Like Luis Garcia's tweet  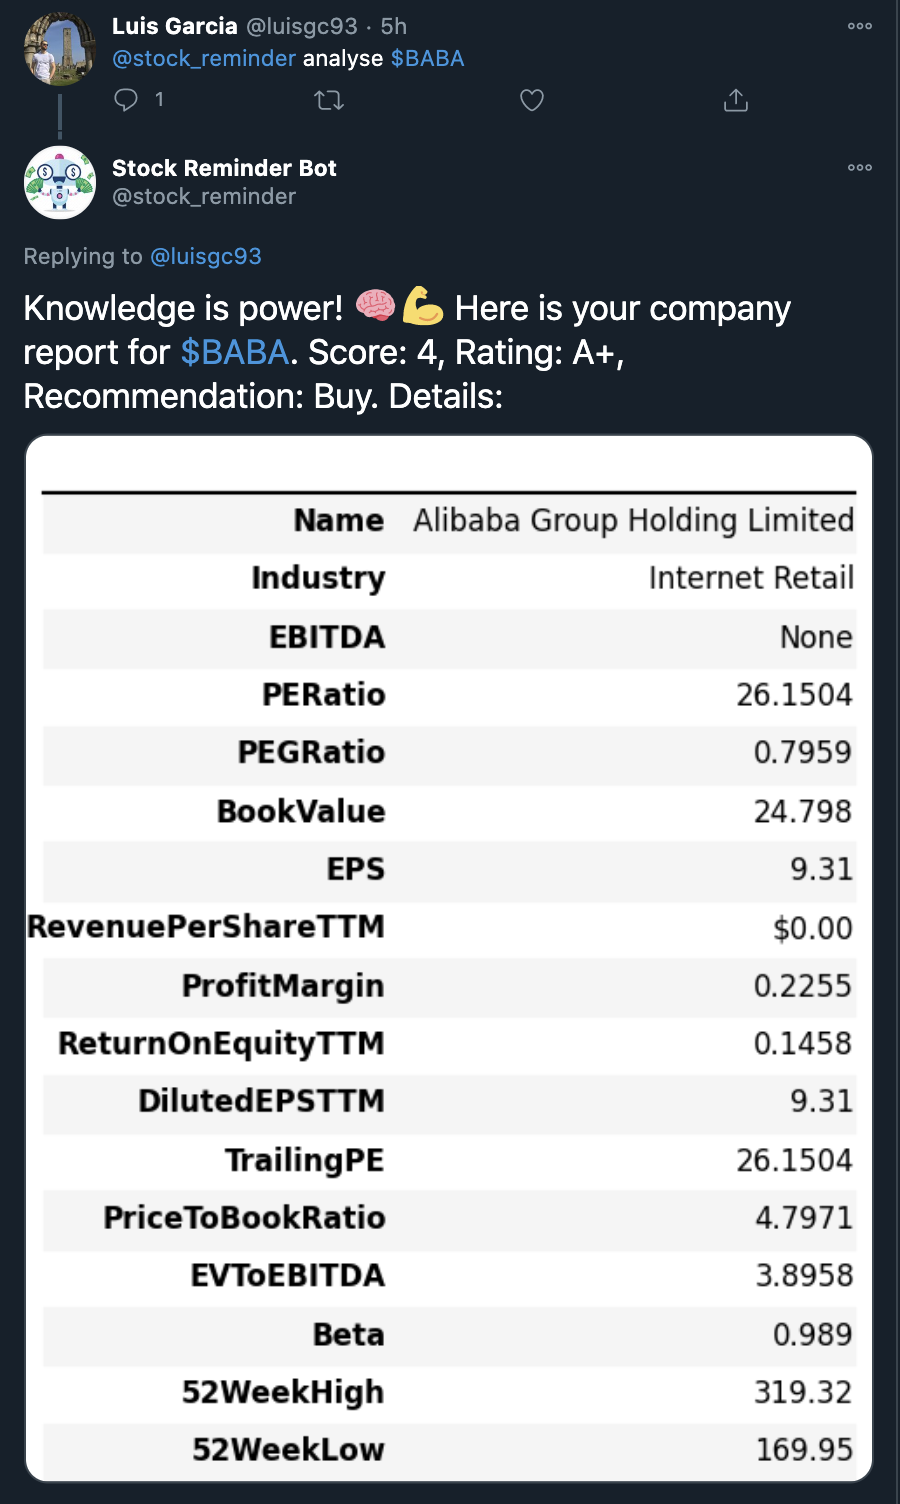tap(532, 100)
